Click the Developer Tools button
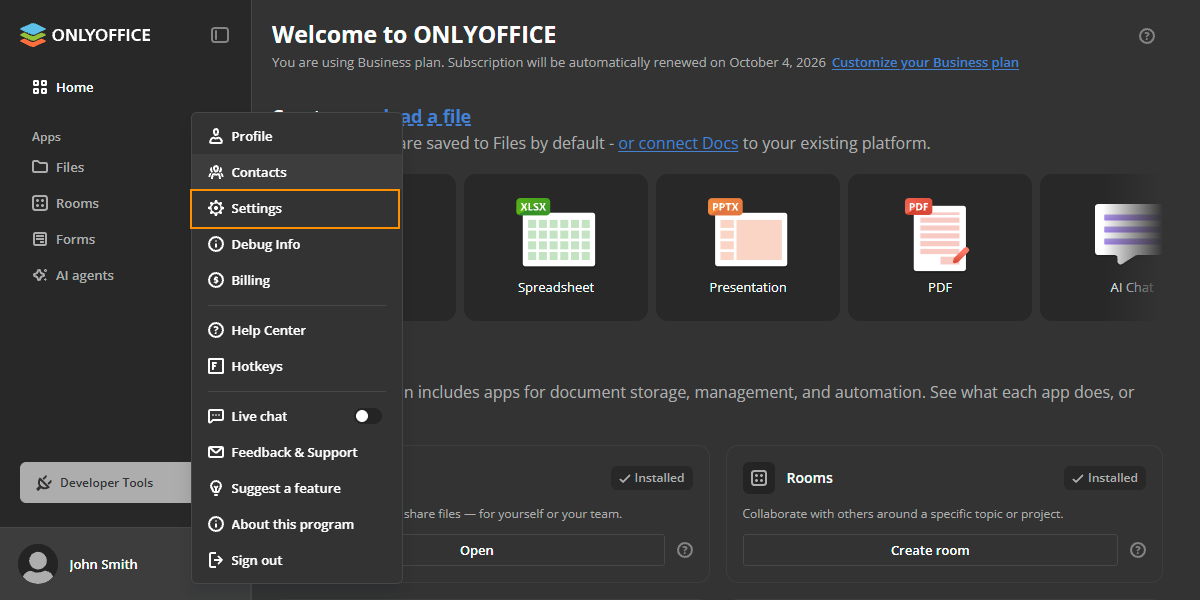This screenshot has height=600, width=1200. tap(106, 483)
